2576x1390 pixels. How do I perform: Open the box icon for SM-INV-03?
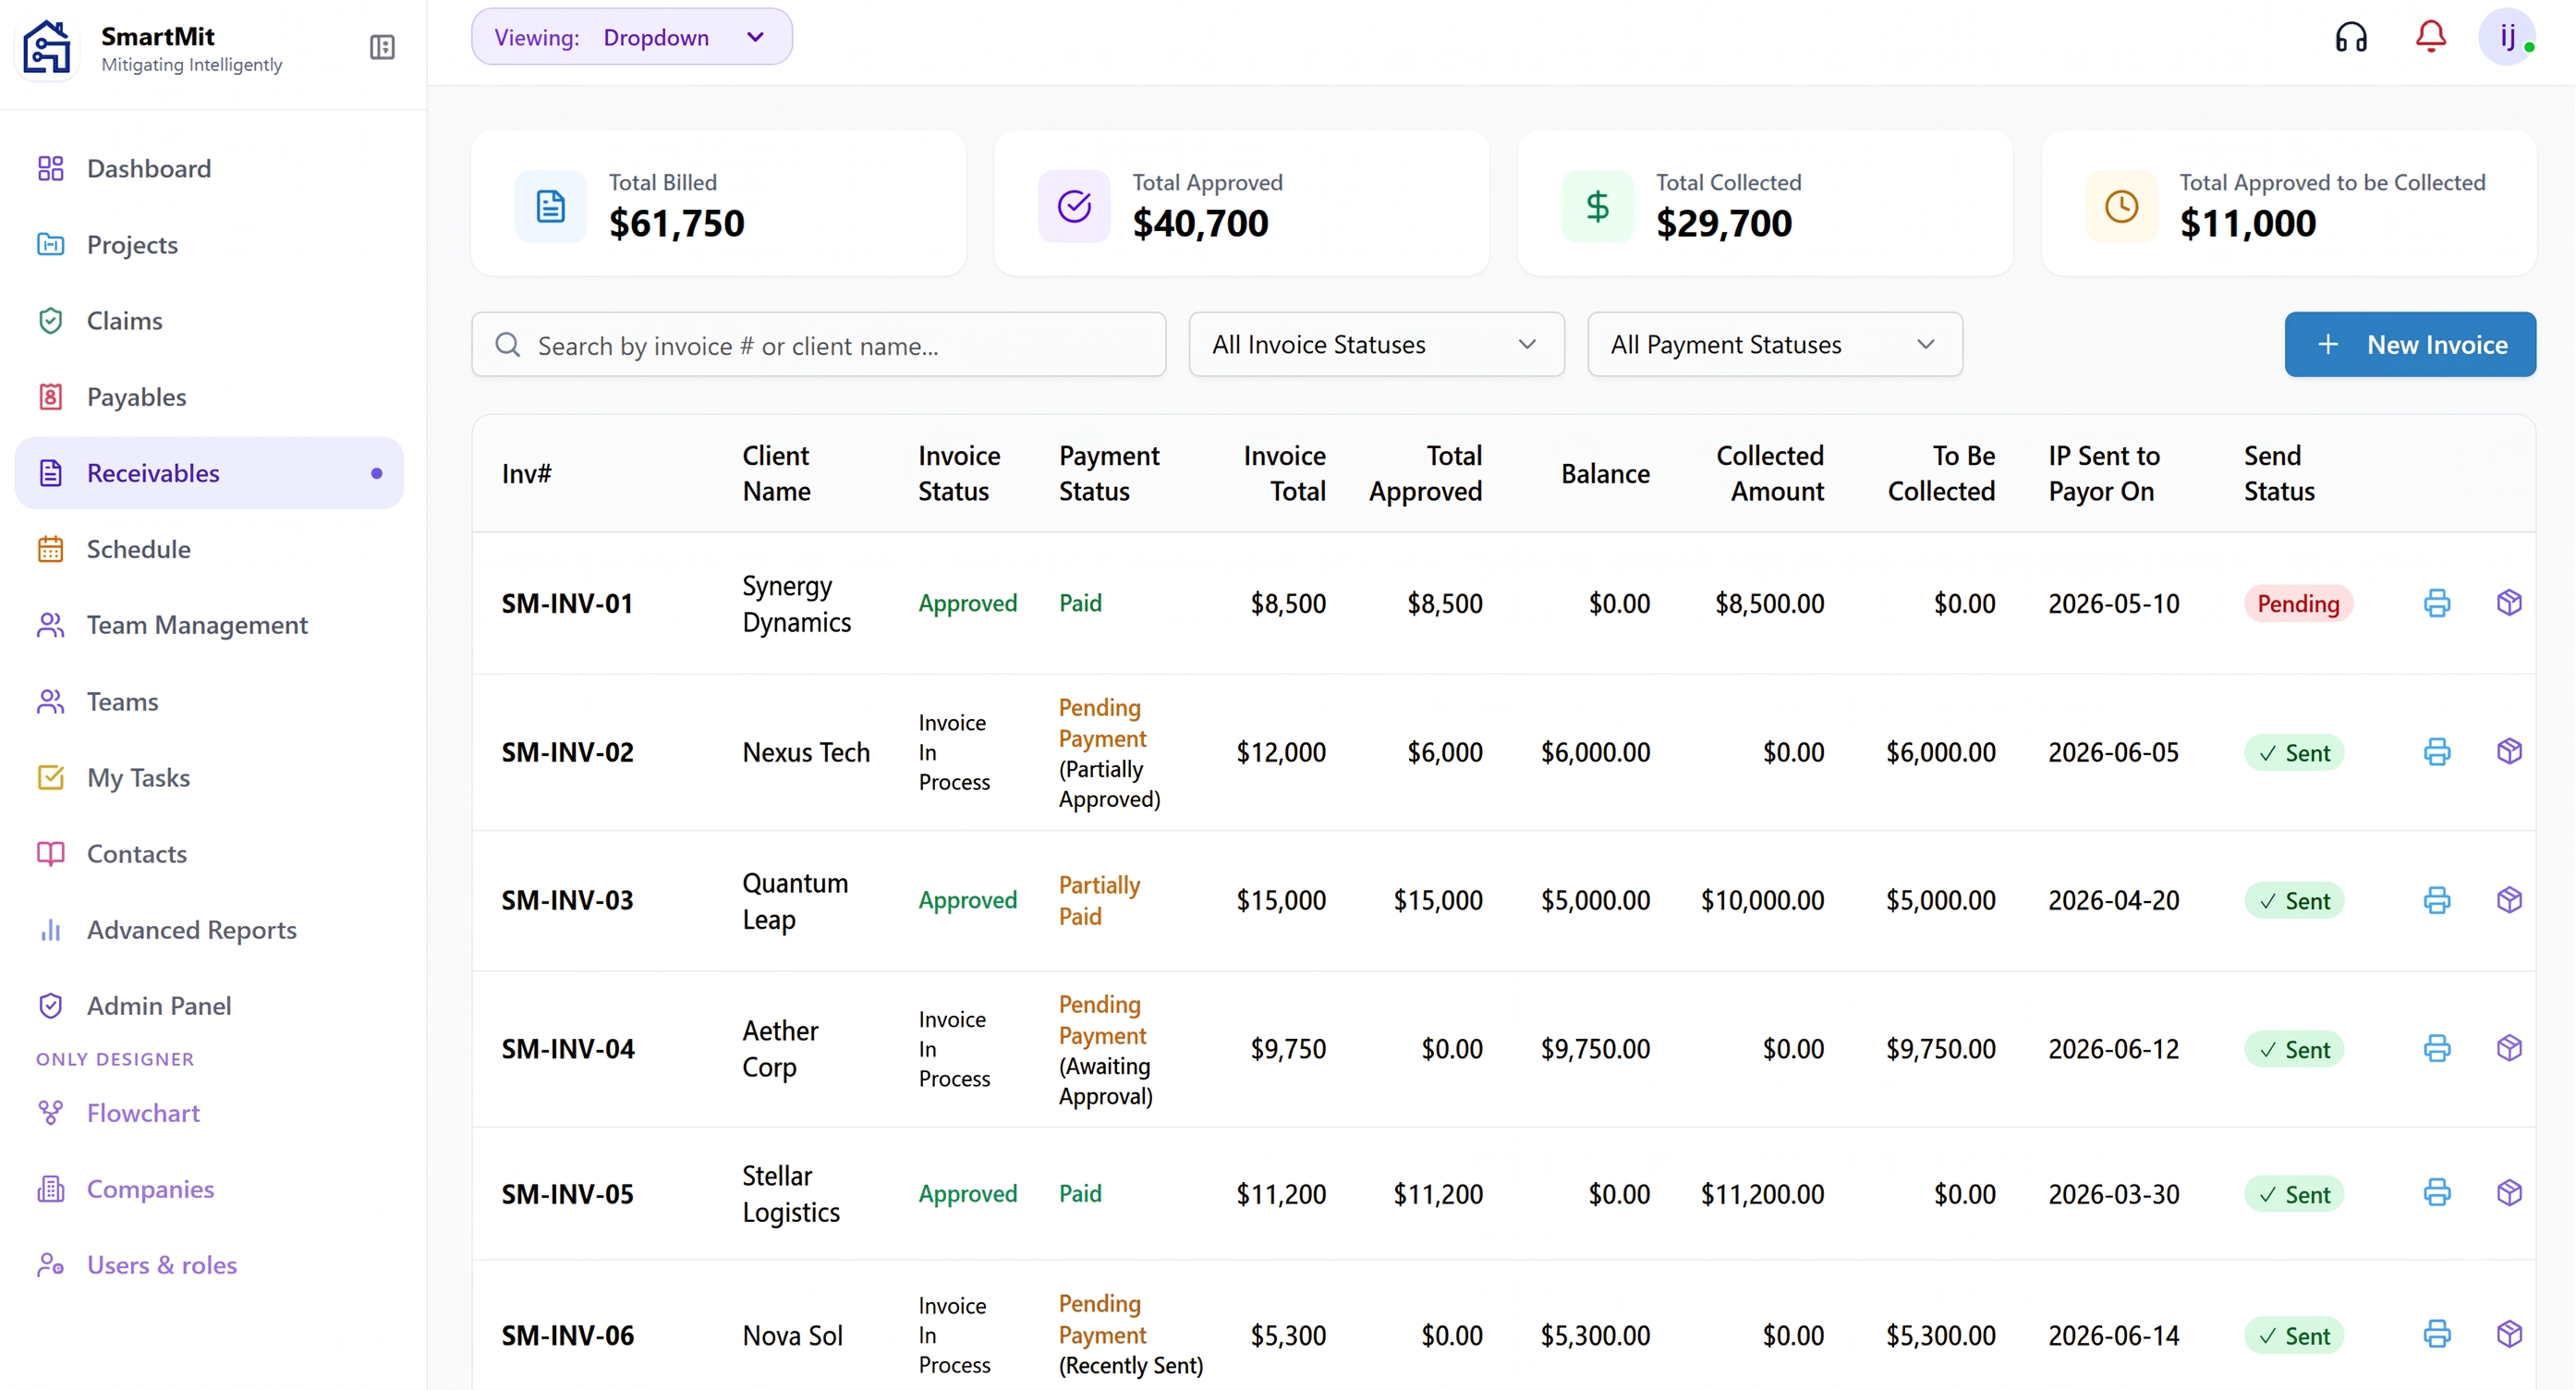2509,900
